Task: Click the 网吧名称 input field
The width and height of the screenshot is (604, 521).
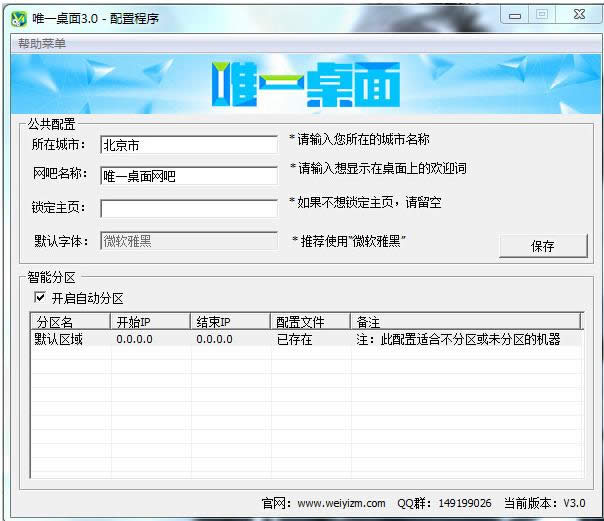Action: [x=189, y=176]
